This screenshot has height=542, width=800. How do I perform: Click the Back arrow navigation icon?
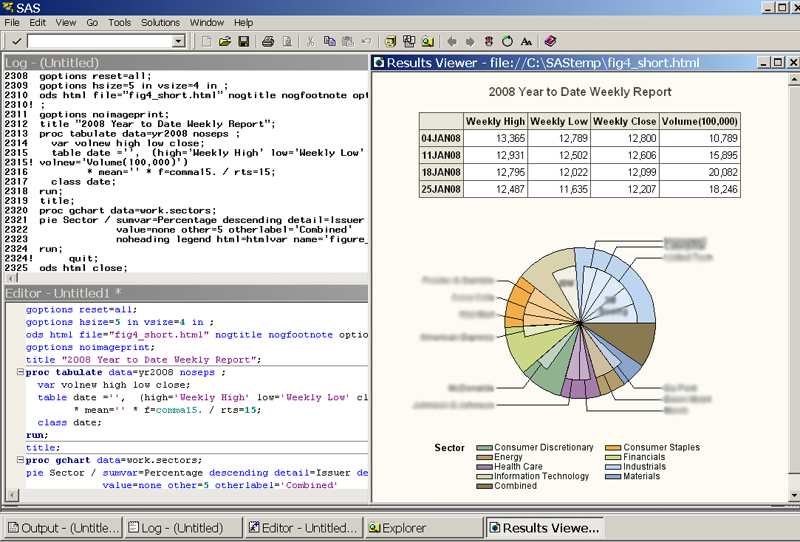451,41
